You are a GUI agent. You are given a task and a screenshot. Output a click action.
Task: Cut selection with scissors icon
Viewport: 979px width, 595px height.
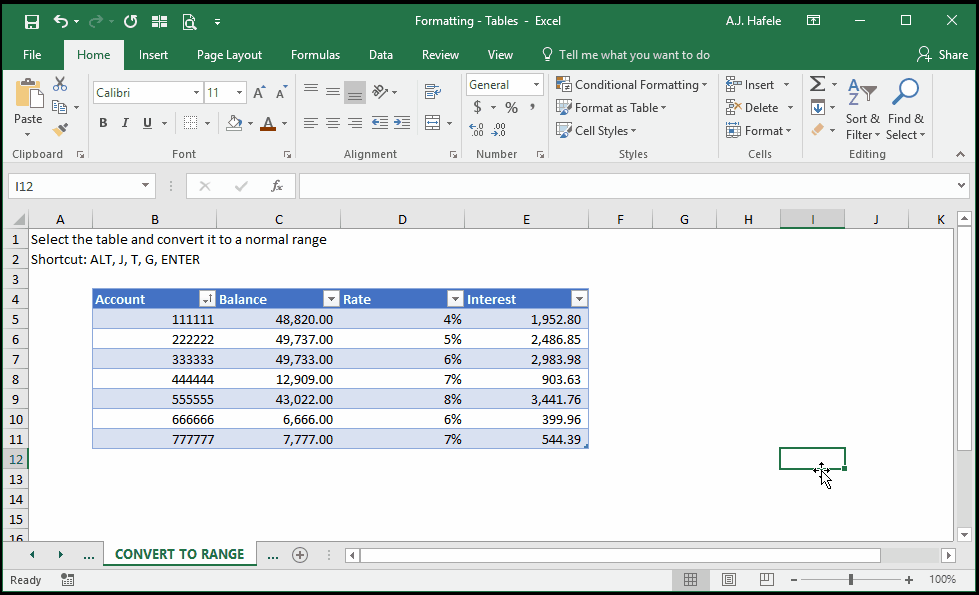tap(60, 84)
